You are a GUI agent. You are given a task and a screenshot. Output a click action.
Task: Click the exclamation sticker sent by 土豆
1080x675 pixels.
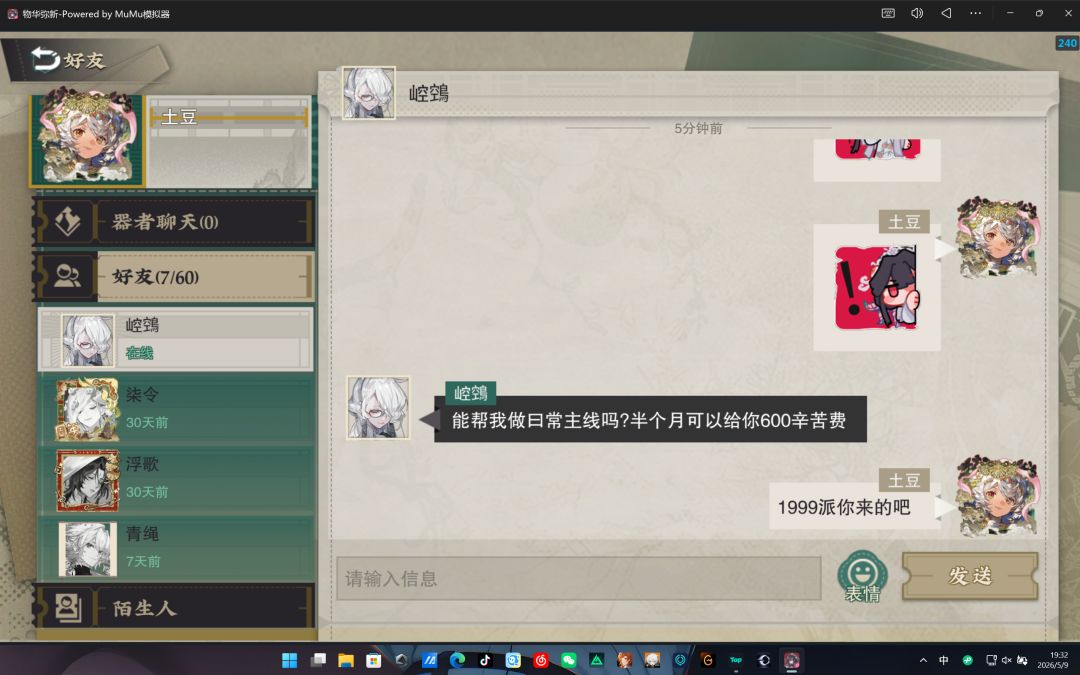click(877, 287)
